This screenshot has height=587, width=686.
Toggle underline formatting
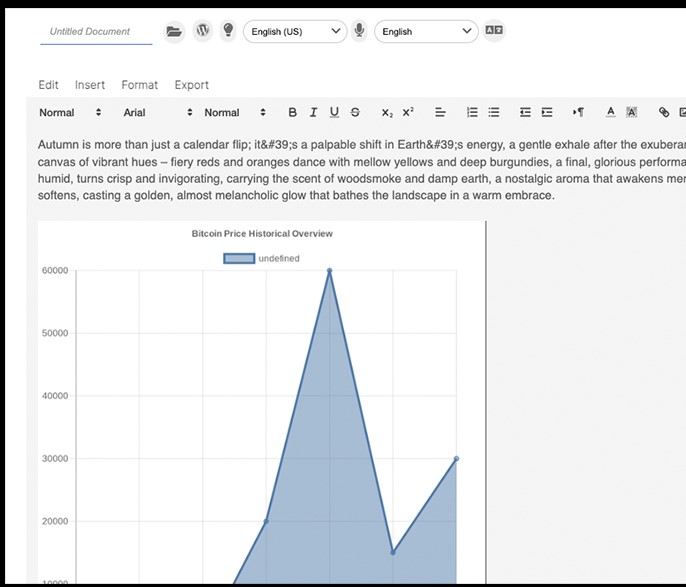[x=334, y=112]
